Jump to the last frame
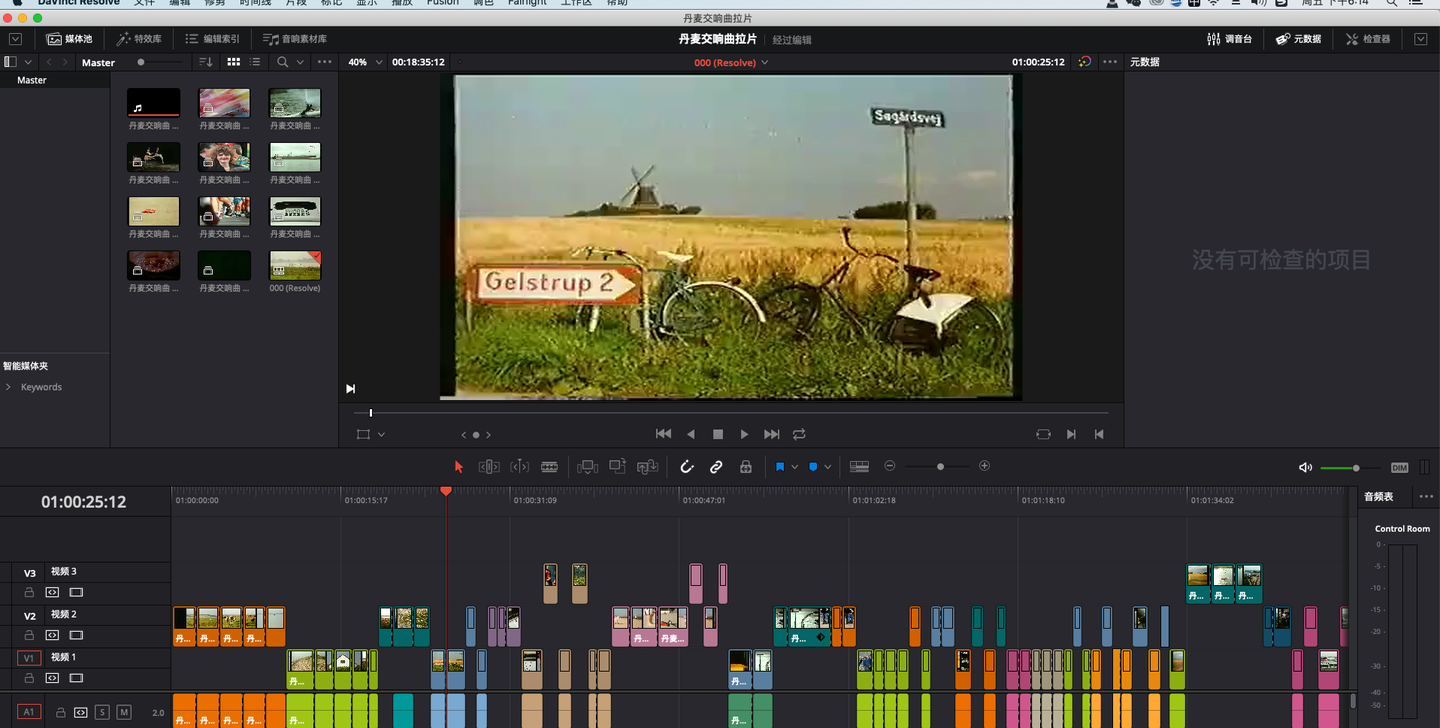This screenshot has height=728, width=1440. tap(772, 434)
